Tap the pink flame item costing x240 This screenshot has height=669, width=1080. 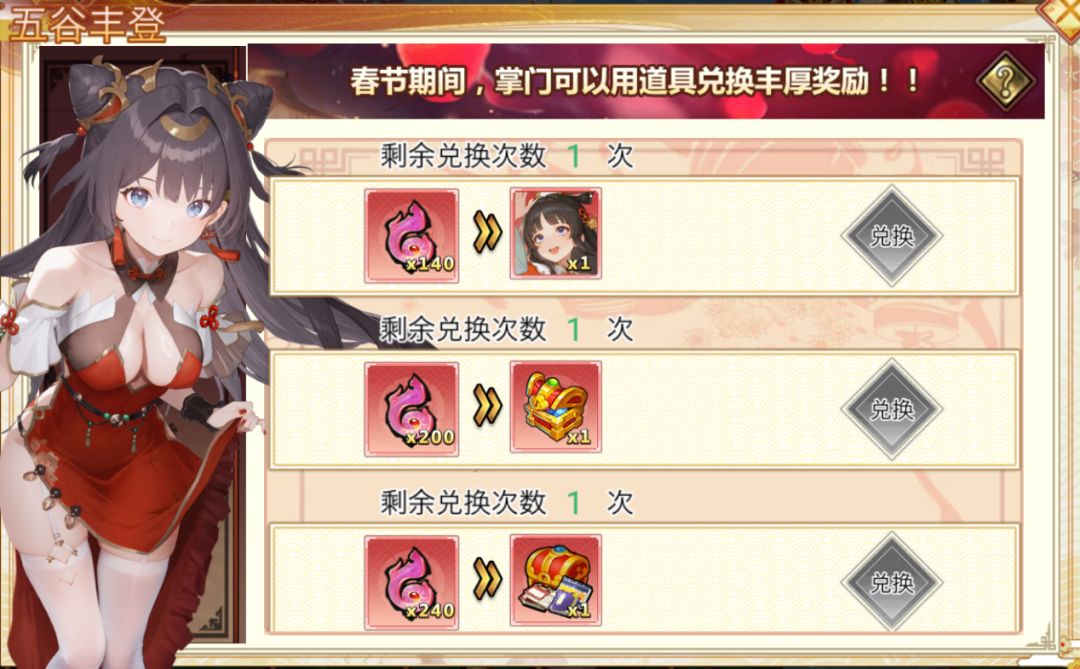411,583
